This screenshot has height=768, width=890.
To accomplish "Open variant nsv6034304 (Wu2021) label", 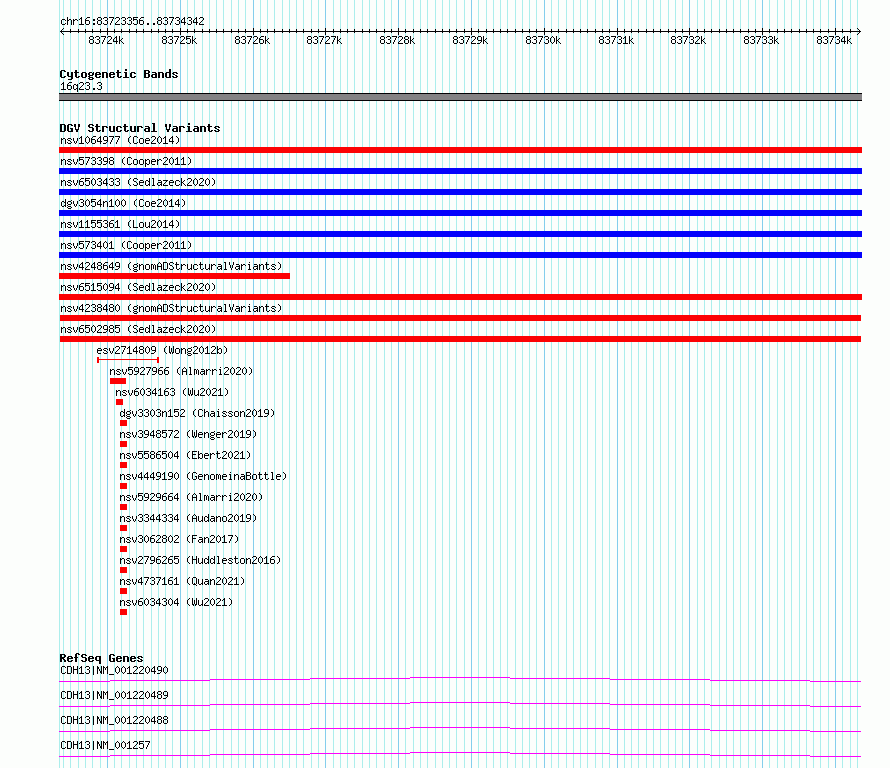I will (x=176, y=602).
